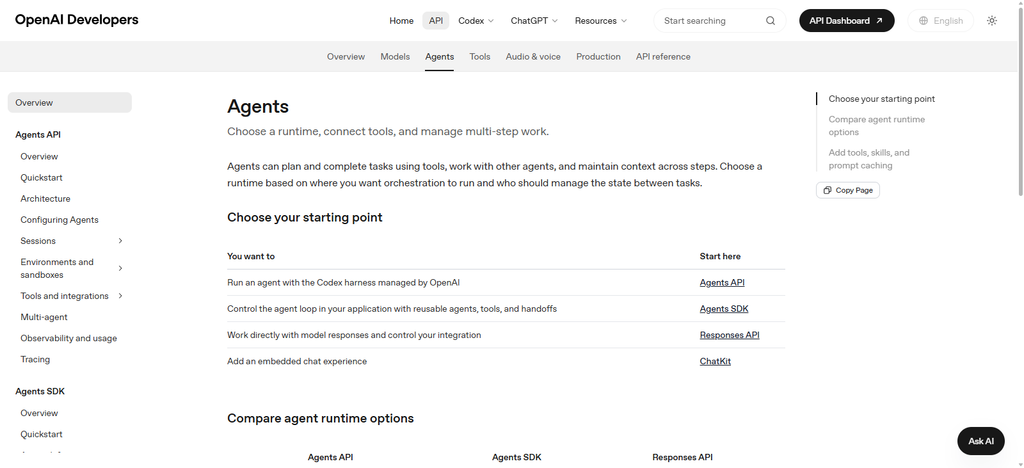This screenshot has height=468, width=1024.
Task: Jump to Add tools, skills, prompt caching
Action: coord(869,159)
